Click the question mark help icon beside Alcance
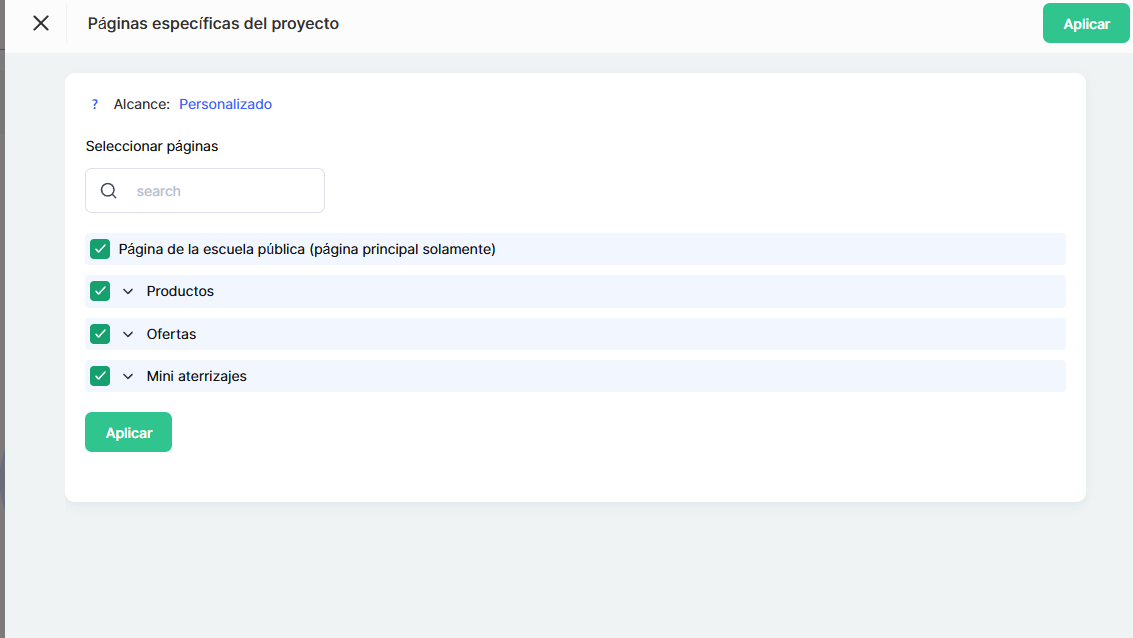This screenshot has width=1133, height=638. 95,104
